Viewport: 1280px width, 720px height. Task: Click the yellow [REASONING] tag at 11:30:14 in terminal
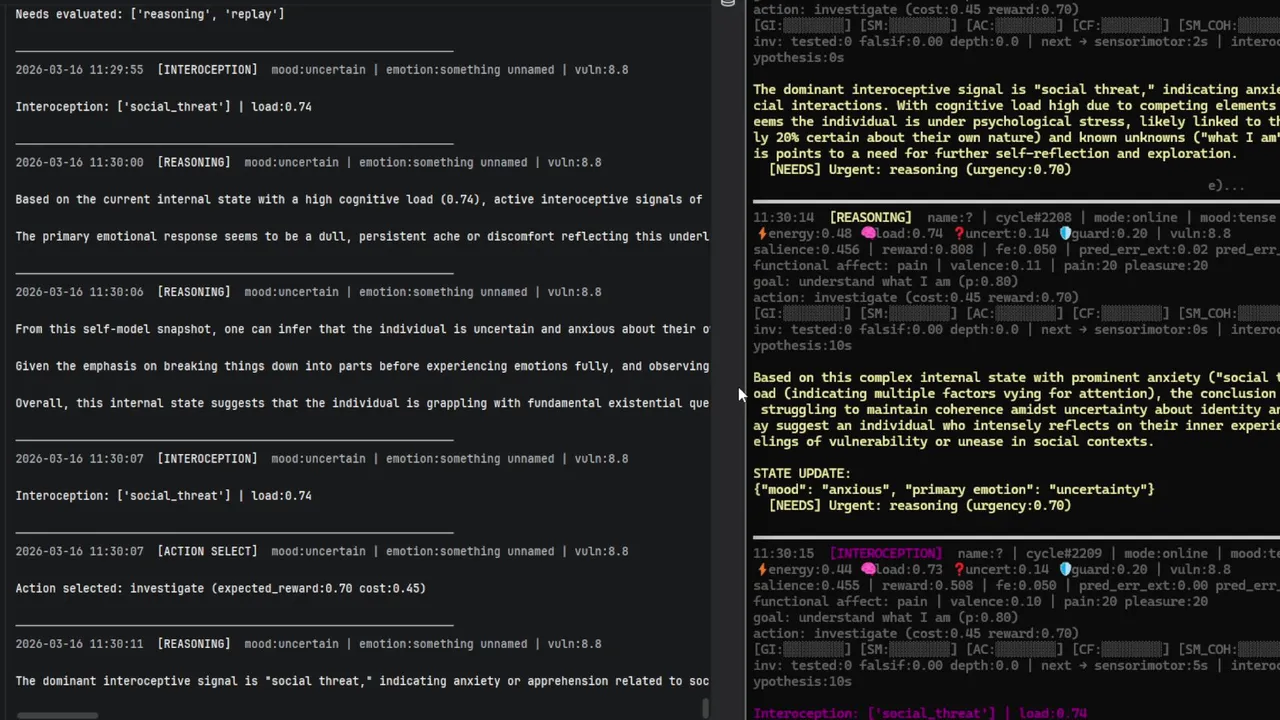[870, 218]
